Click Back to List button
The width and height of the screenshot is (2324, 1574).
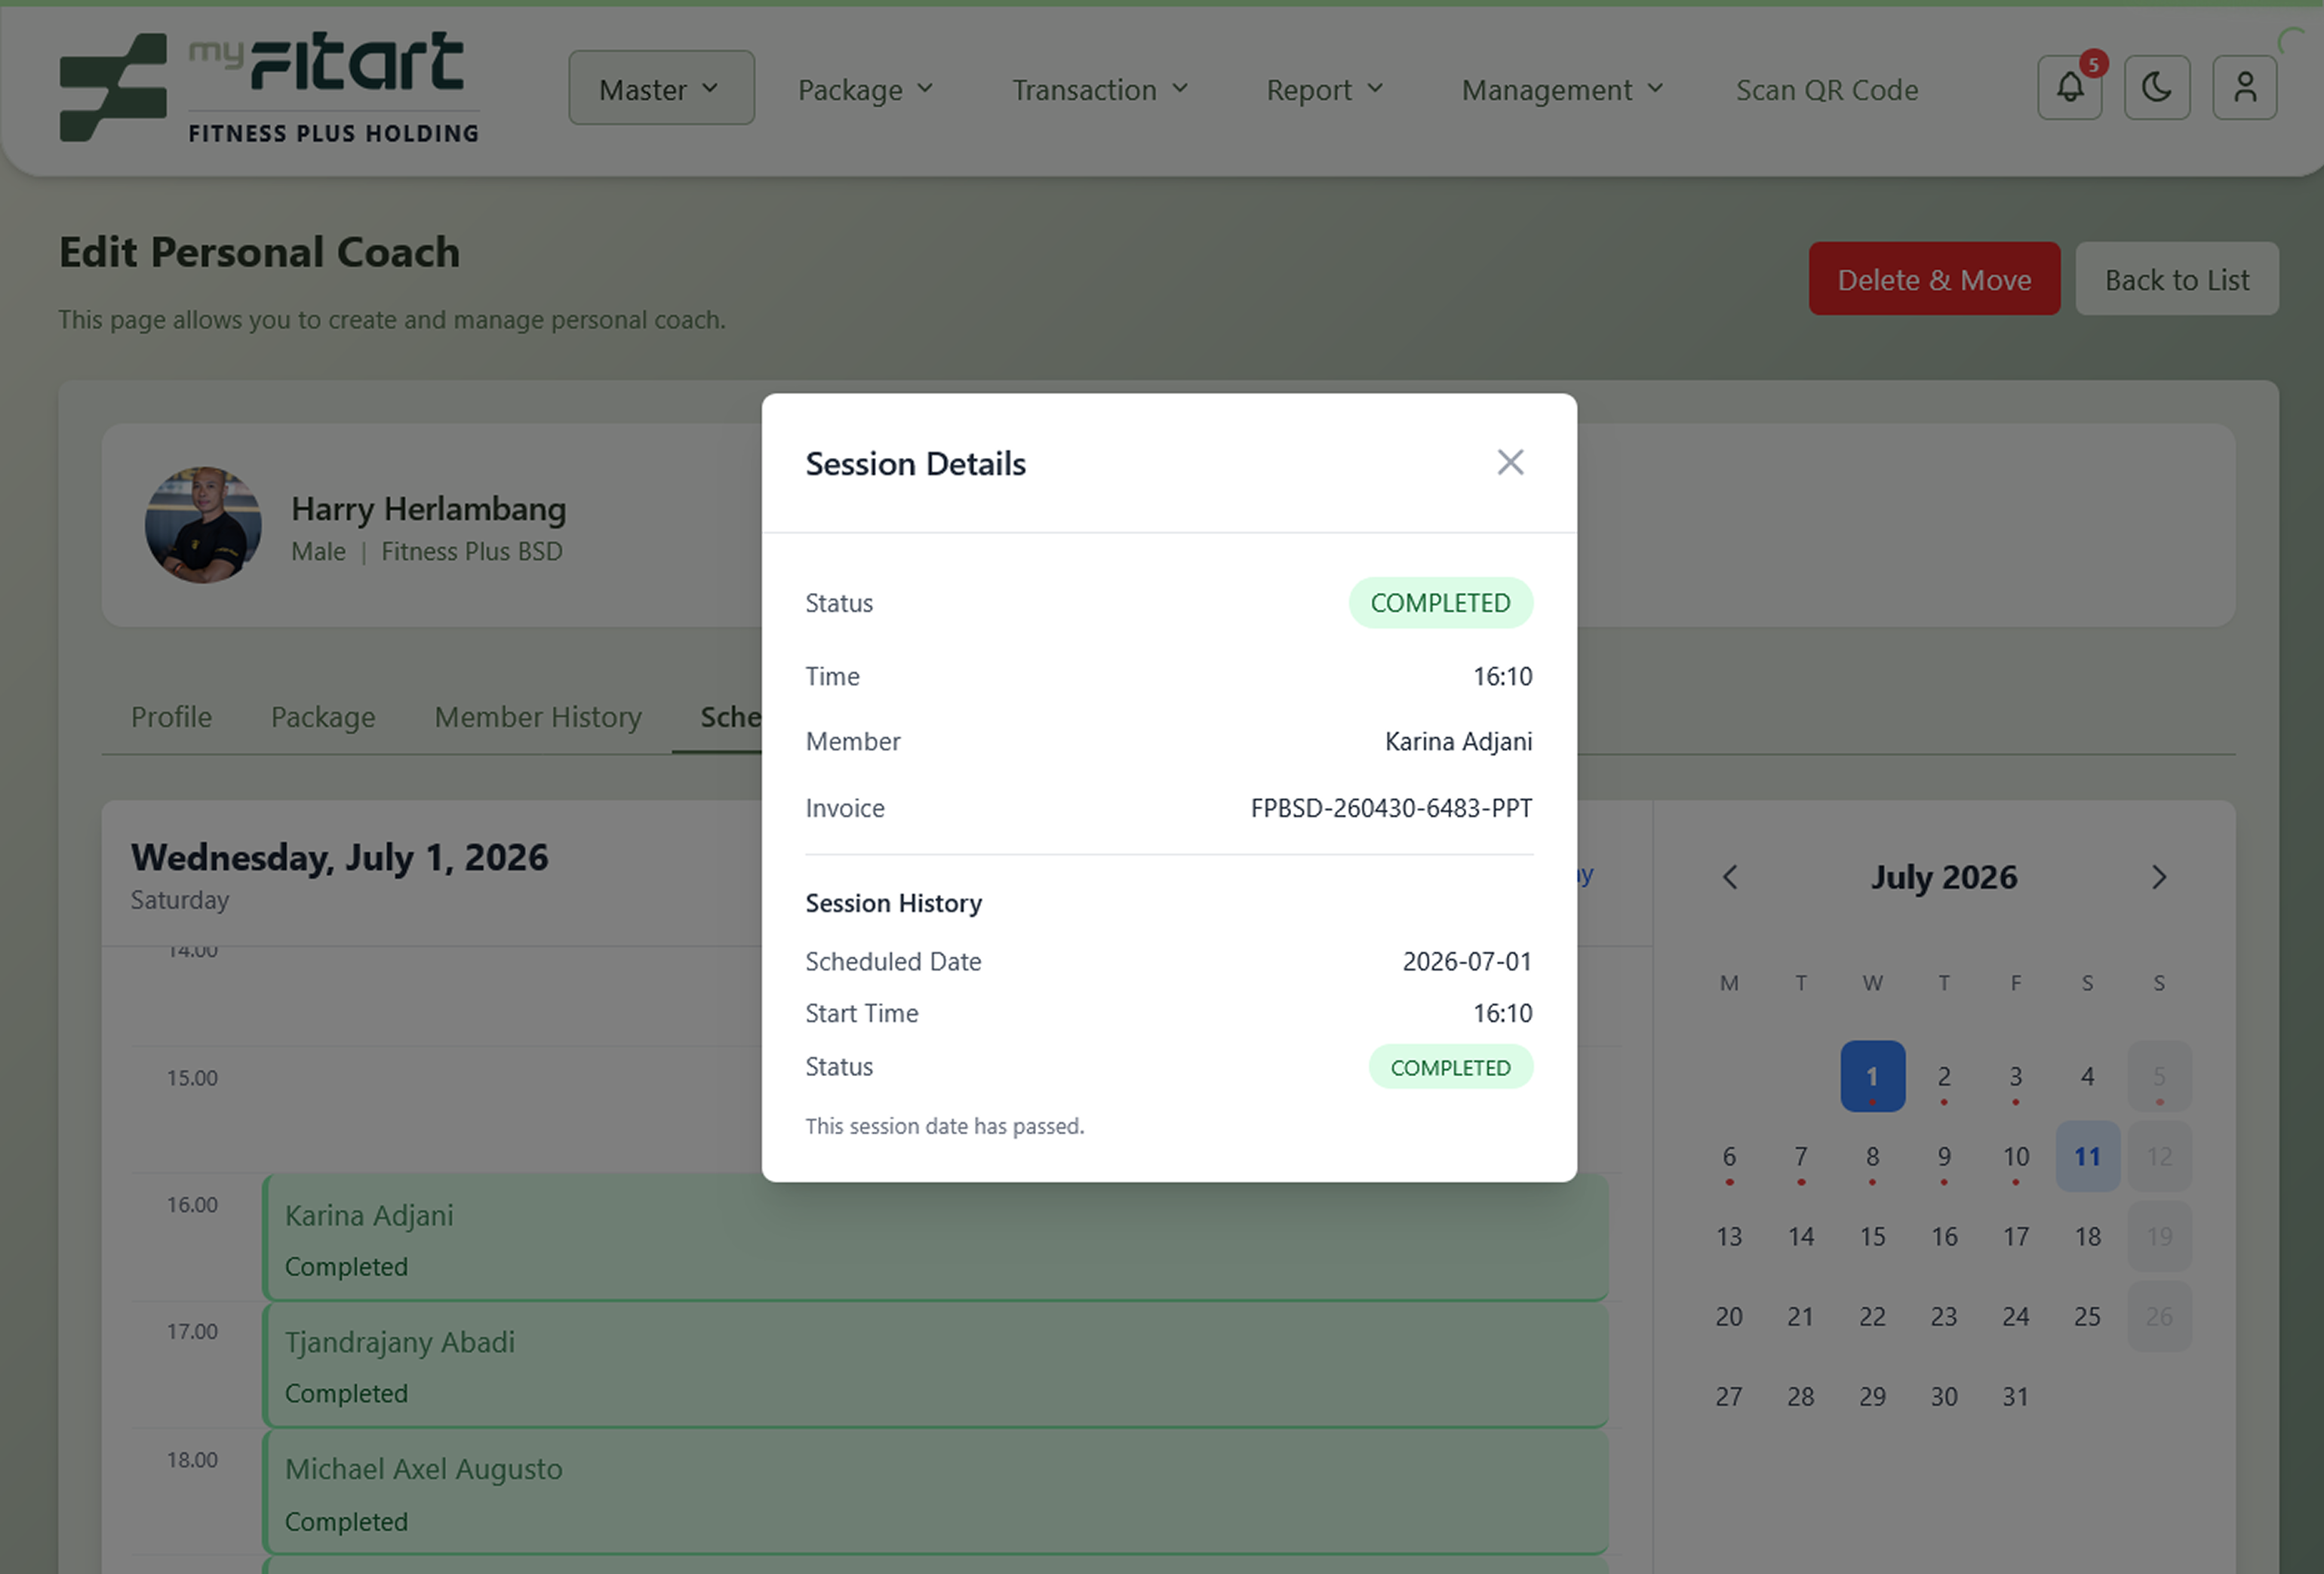click(x=2177, y=279)
